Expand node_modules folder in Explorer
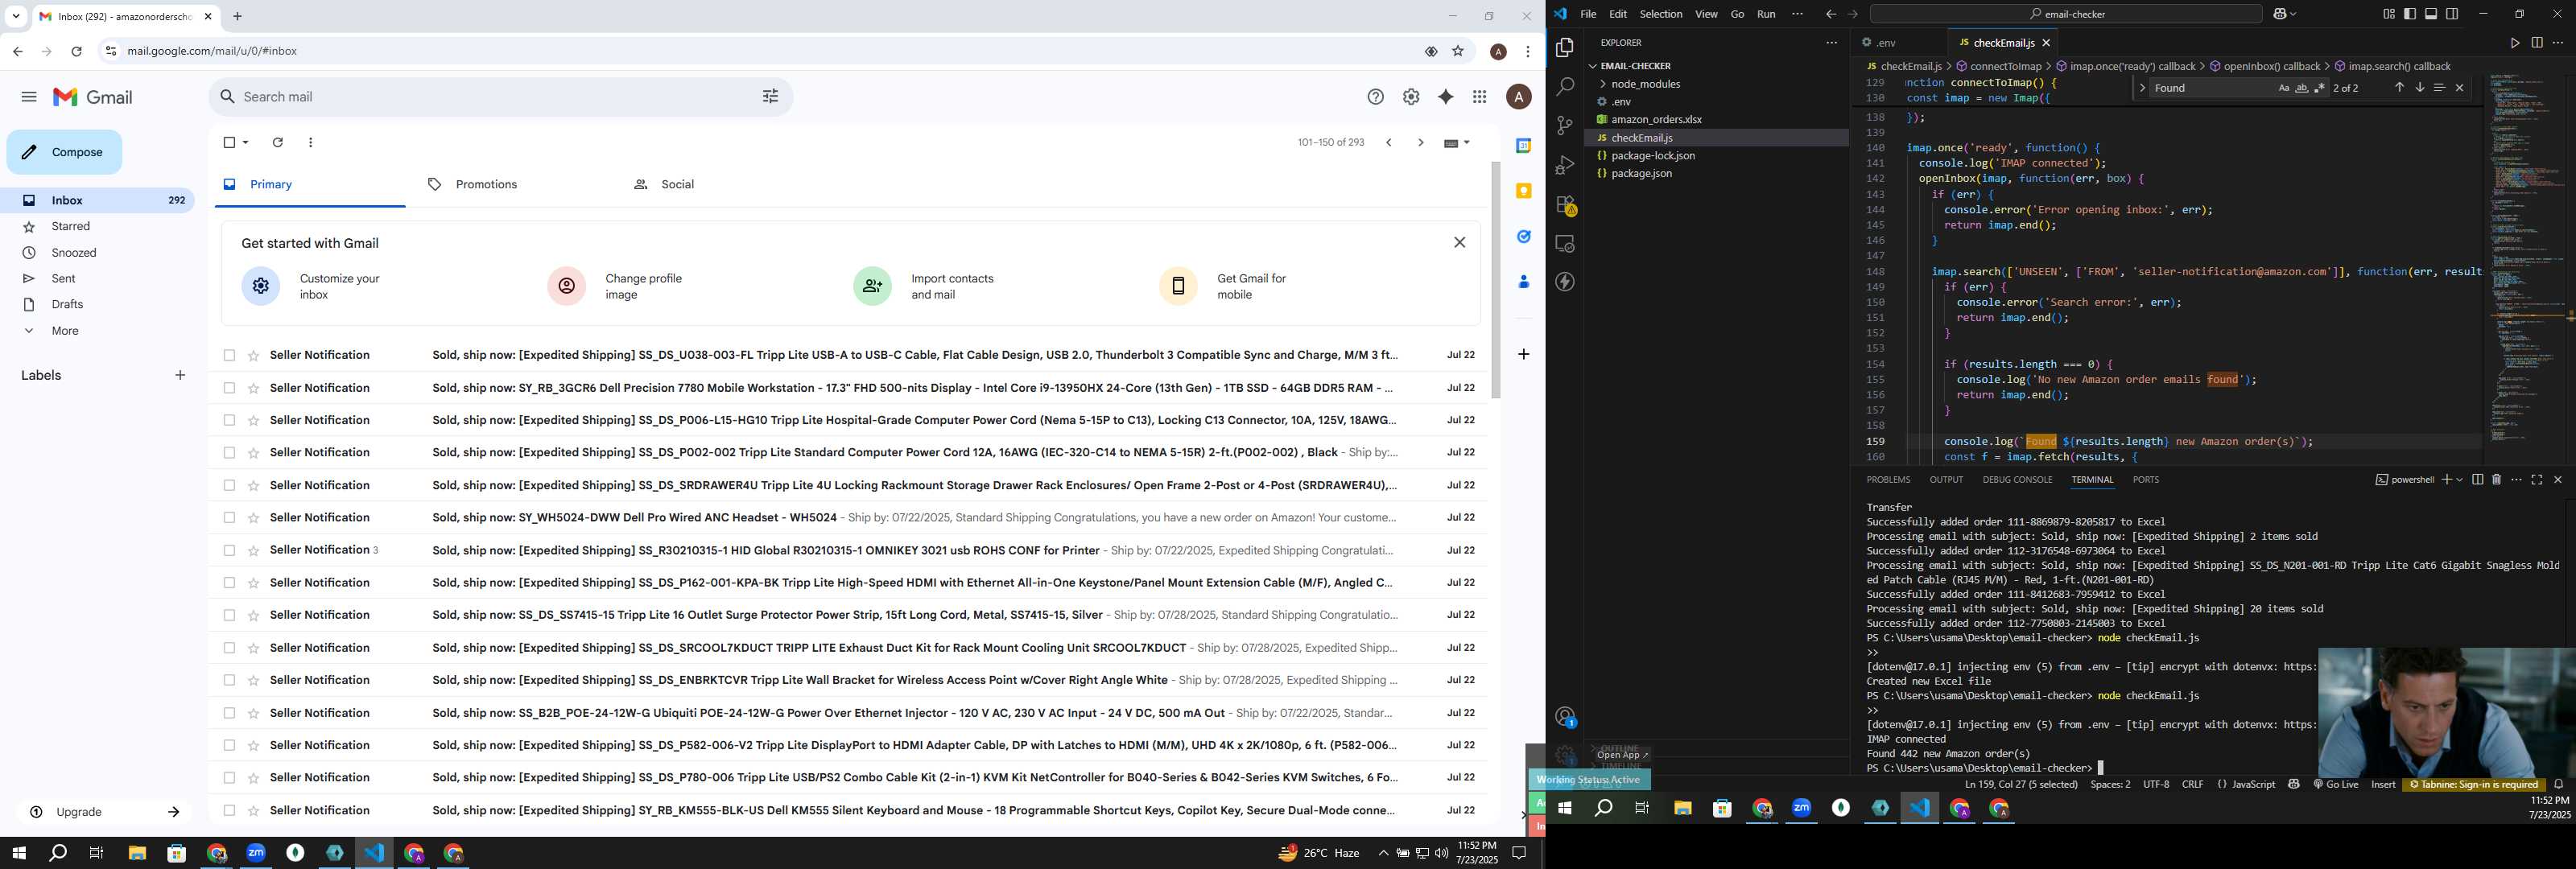 coord(1645,84)
